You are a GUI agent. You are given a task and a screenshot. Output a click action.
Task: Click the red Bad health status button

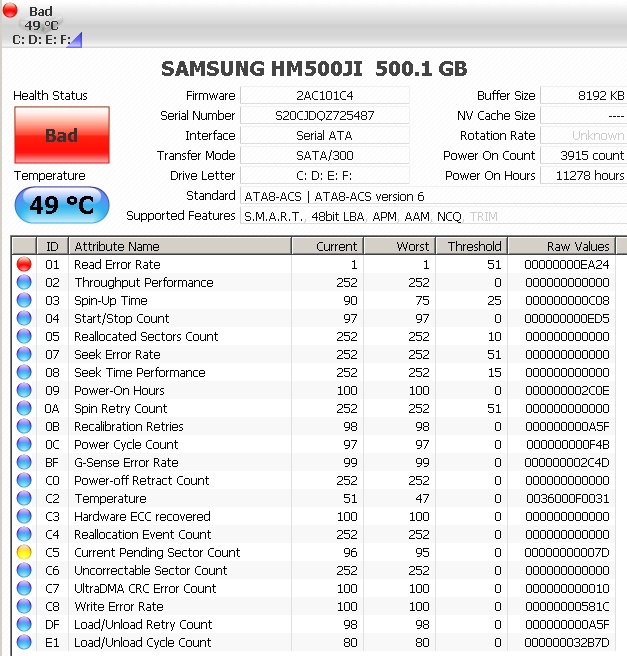62,135
